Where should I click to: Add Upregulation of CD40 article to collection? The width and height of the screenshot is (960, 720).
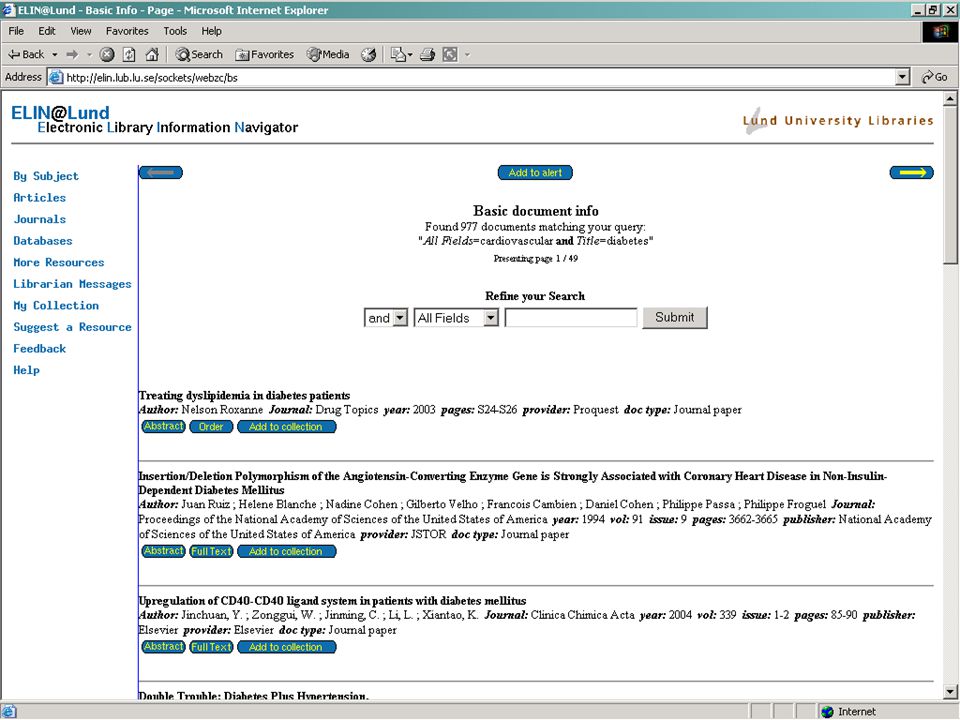[x=286, y=647]
